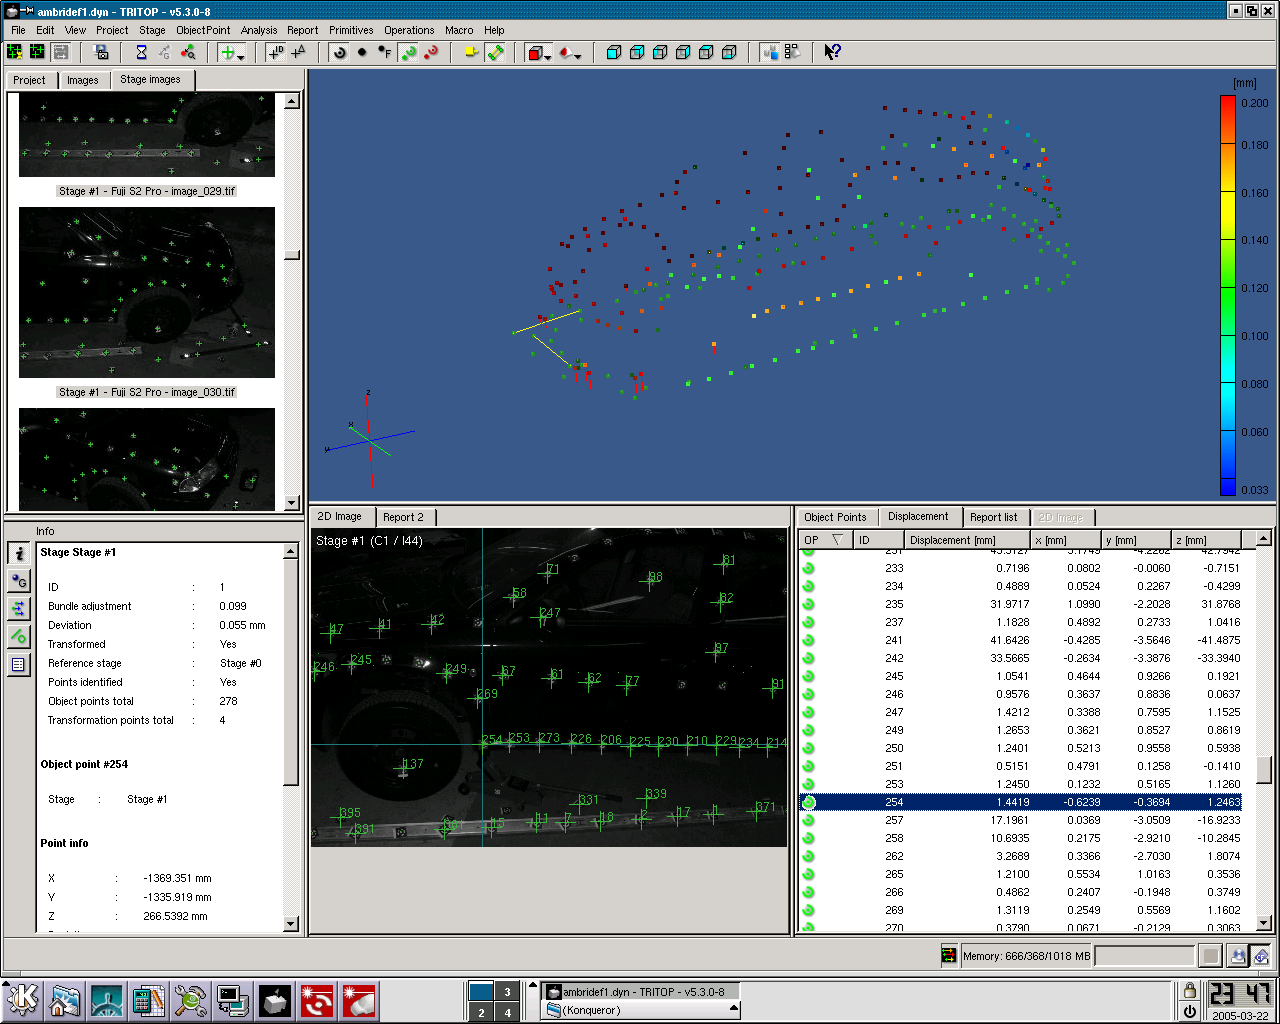Click the green ruler measure toolbar icon

[495, 52]
